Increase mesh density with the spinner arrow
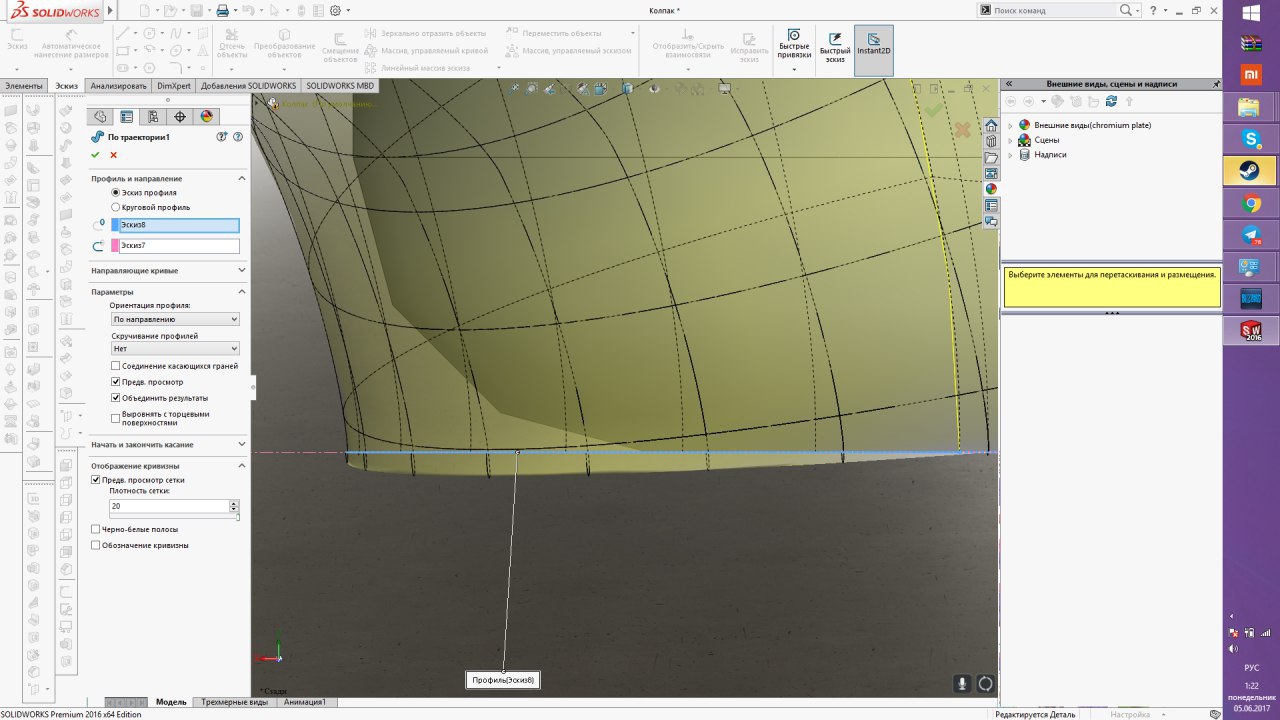The height and width of the screenshot is (720, 1280). (234, 503)
